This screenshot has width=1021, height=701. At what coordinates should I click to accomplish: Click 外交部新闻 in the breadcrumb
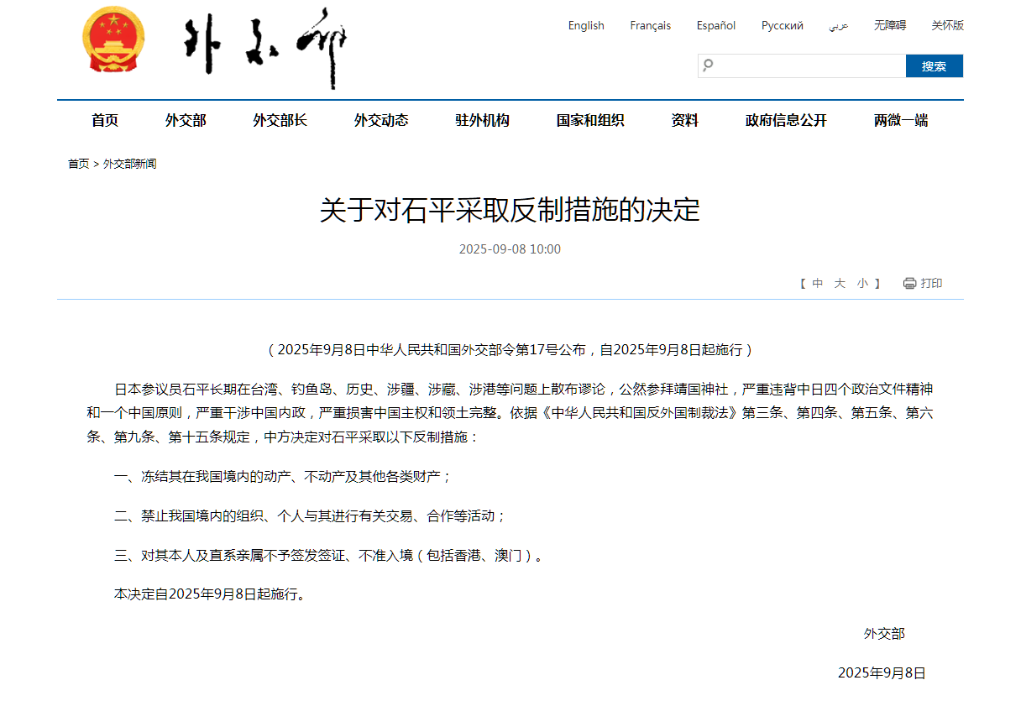[x=129, y=164]
